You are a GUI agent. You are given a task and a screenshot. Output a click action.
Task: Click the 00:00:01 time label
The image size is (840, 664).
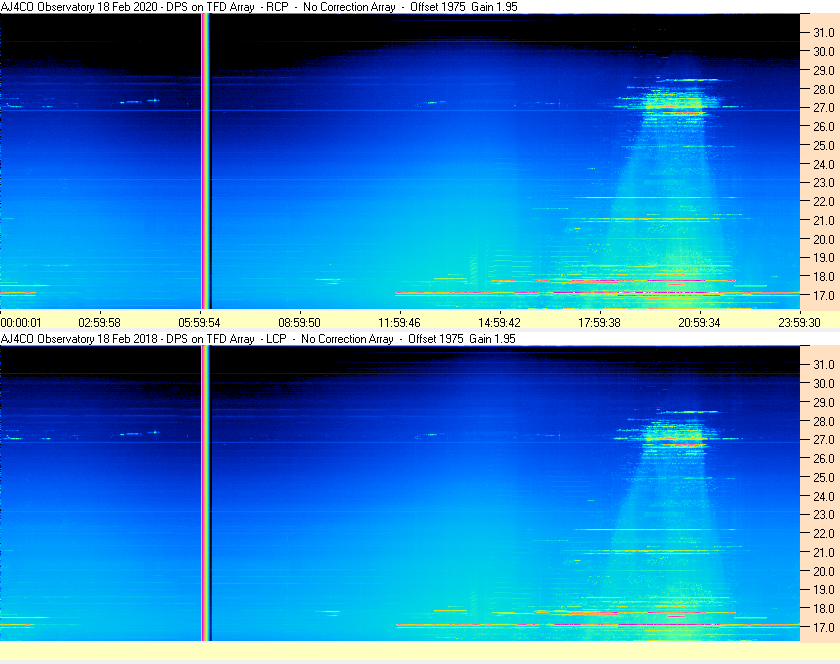click(x=21, y=323)
